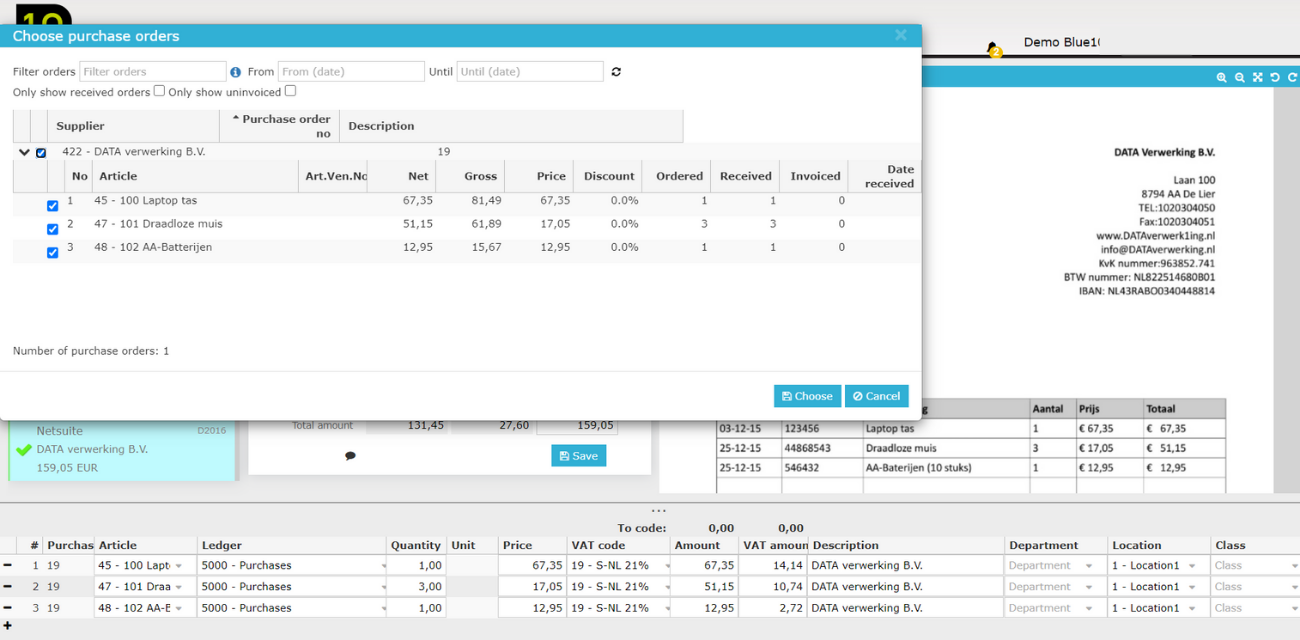Remove coding line 1 with minus icon
1300x640 pixels.
tap(8, 566)
